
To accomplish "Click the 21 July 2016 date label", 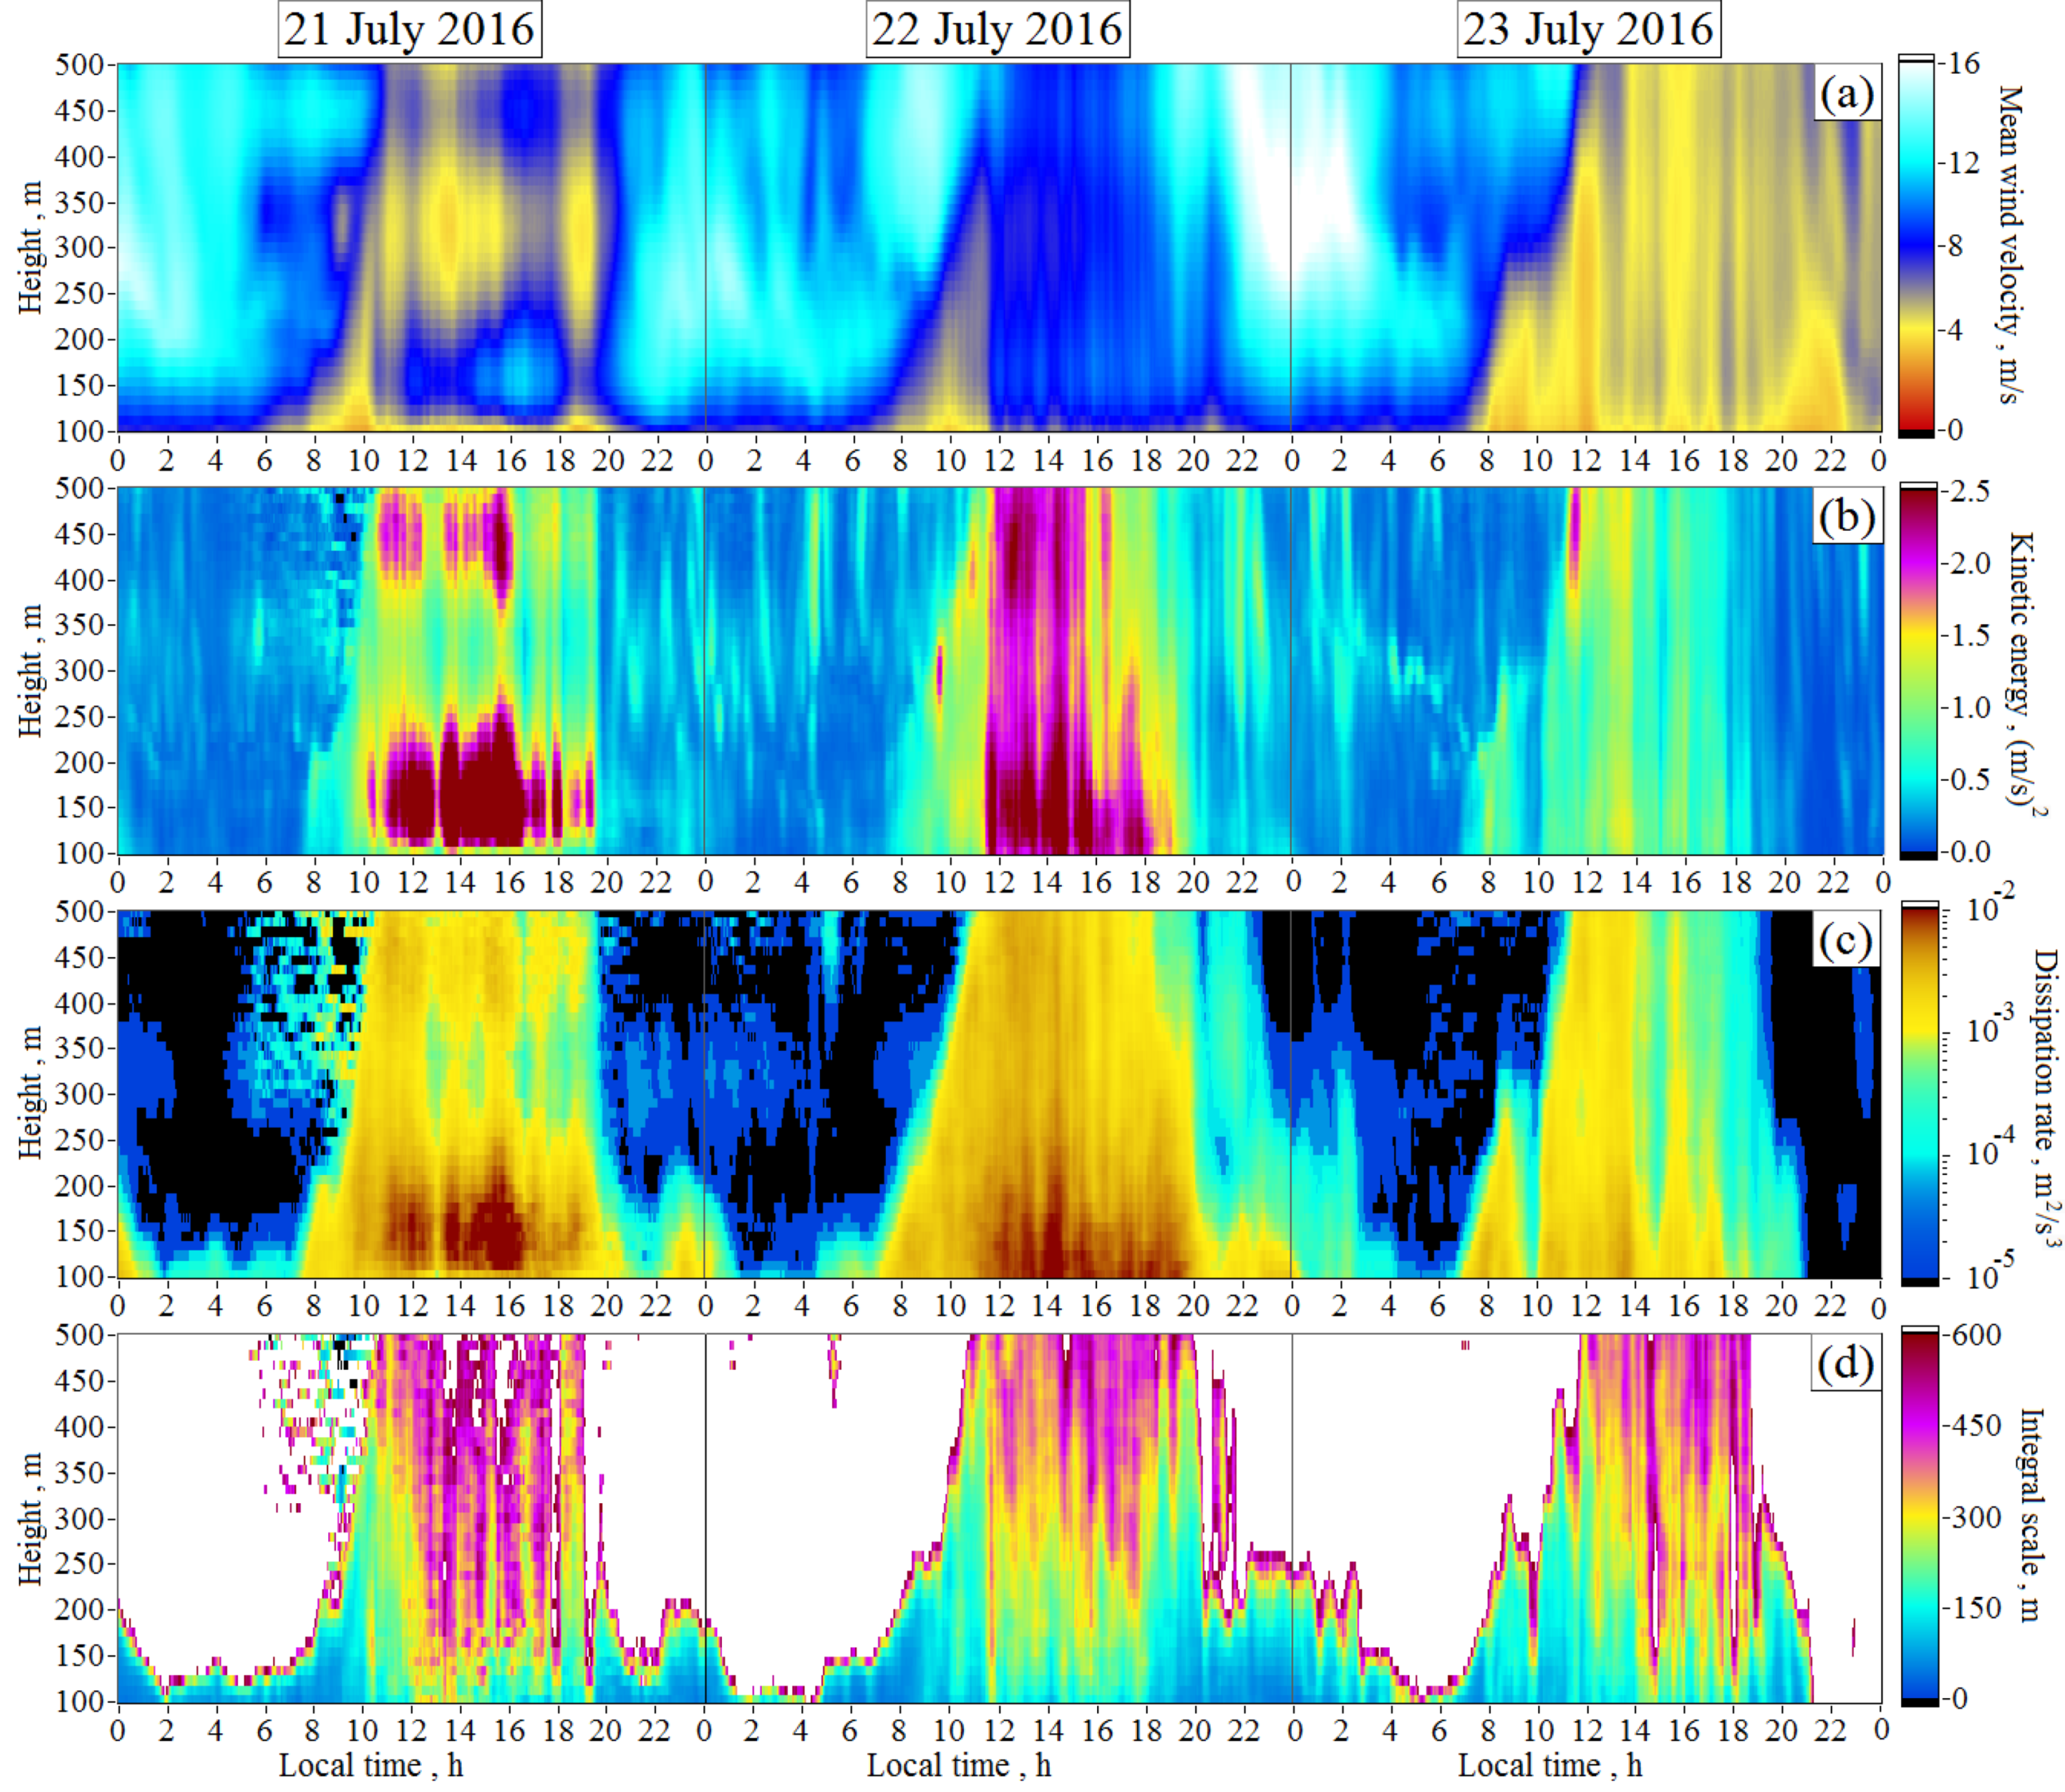I will click(409, 29).
